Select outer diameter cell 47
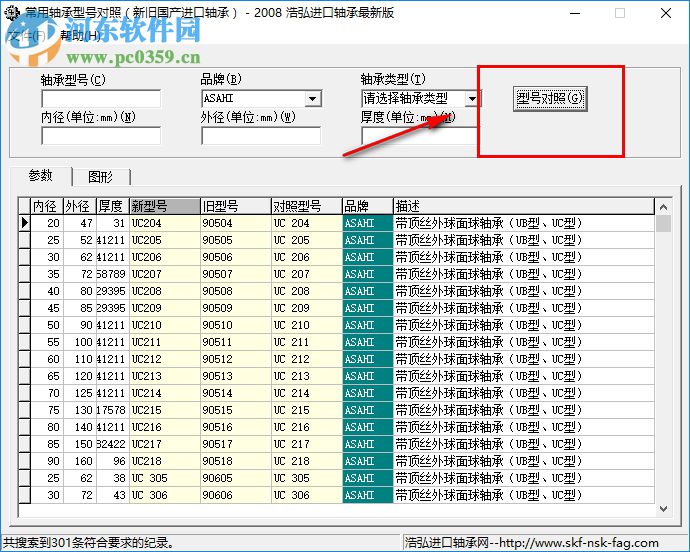690x552 pixels. [80, 223]
